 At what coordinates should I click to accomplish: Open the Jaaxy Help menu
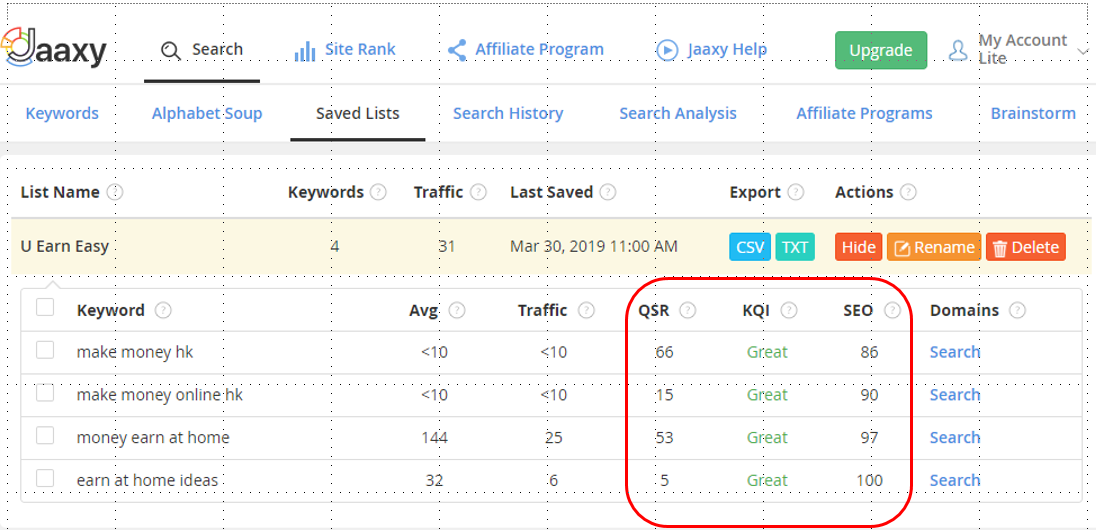coord(712,50)
